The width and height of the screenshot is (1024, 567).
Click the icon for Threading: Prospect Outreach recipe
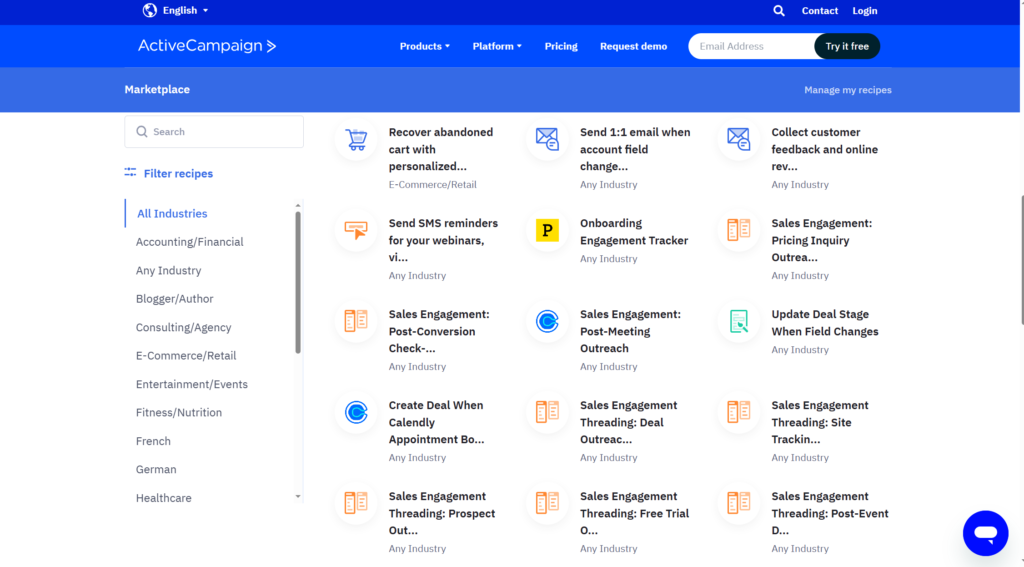click(x=356, y=503)
